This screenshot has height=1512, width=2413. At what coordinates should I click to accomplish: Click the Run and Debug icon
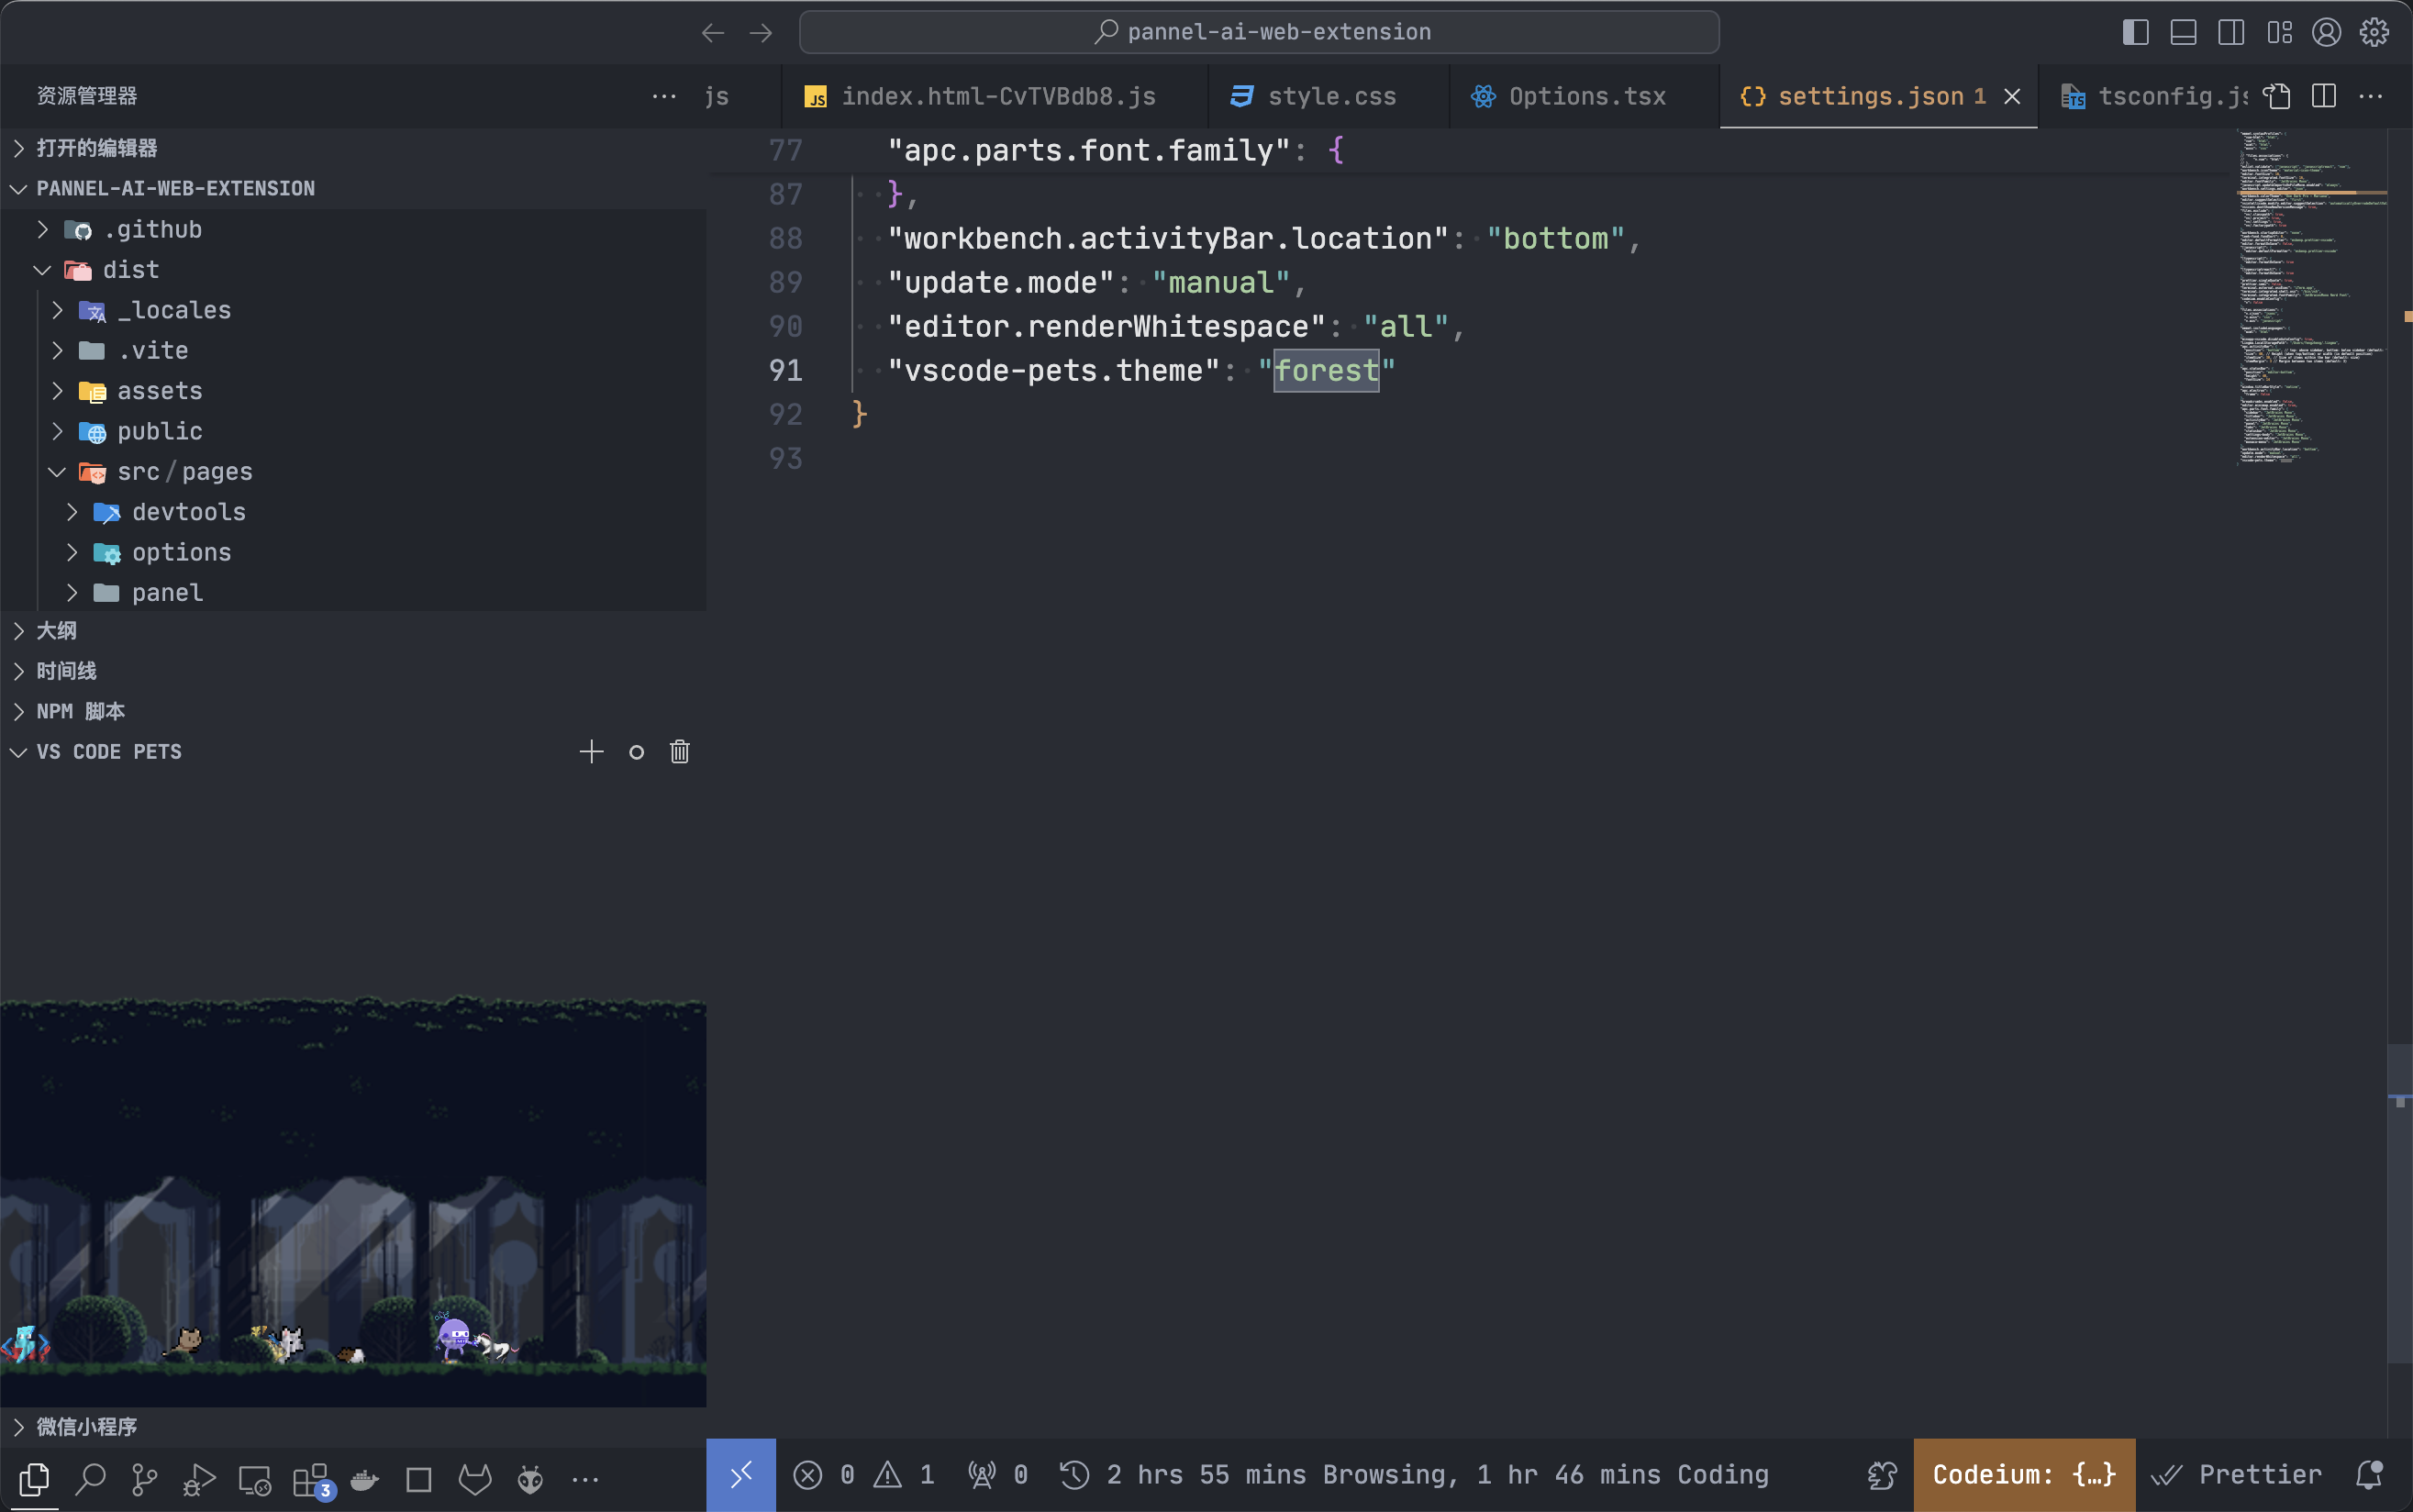coord(199,1478)
